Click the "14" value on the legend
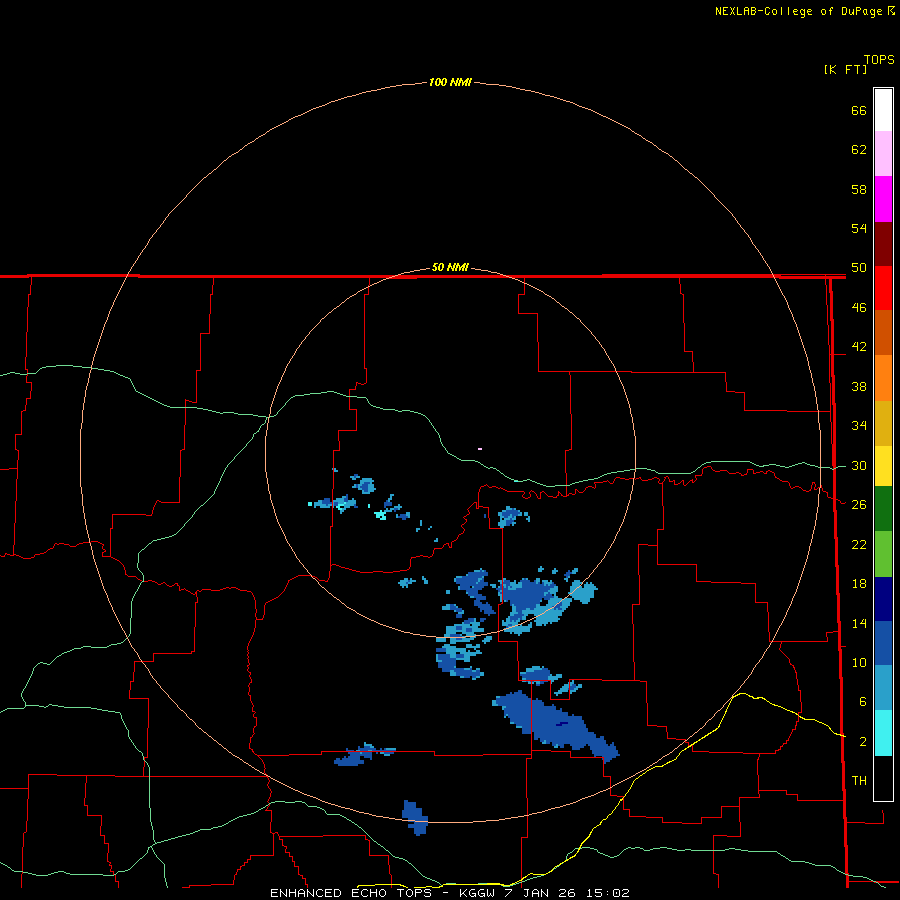900x900 pixels. point(859,623)
